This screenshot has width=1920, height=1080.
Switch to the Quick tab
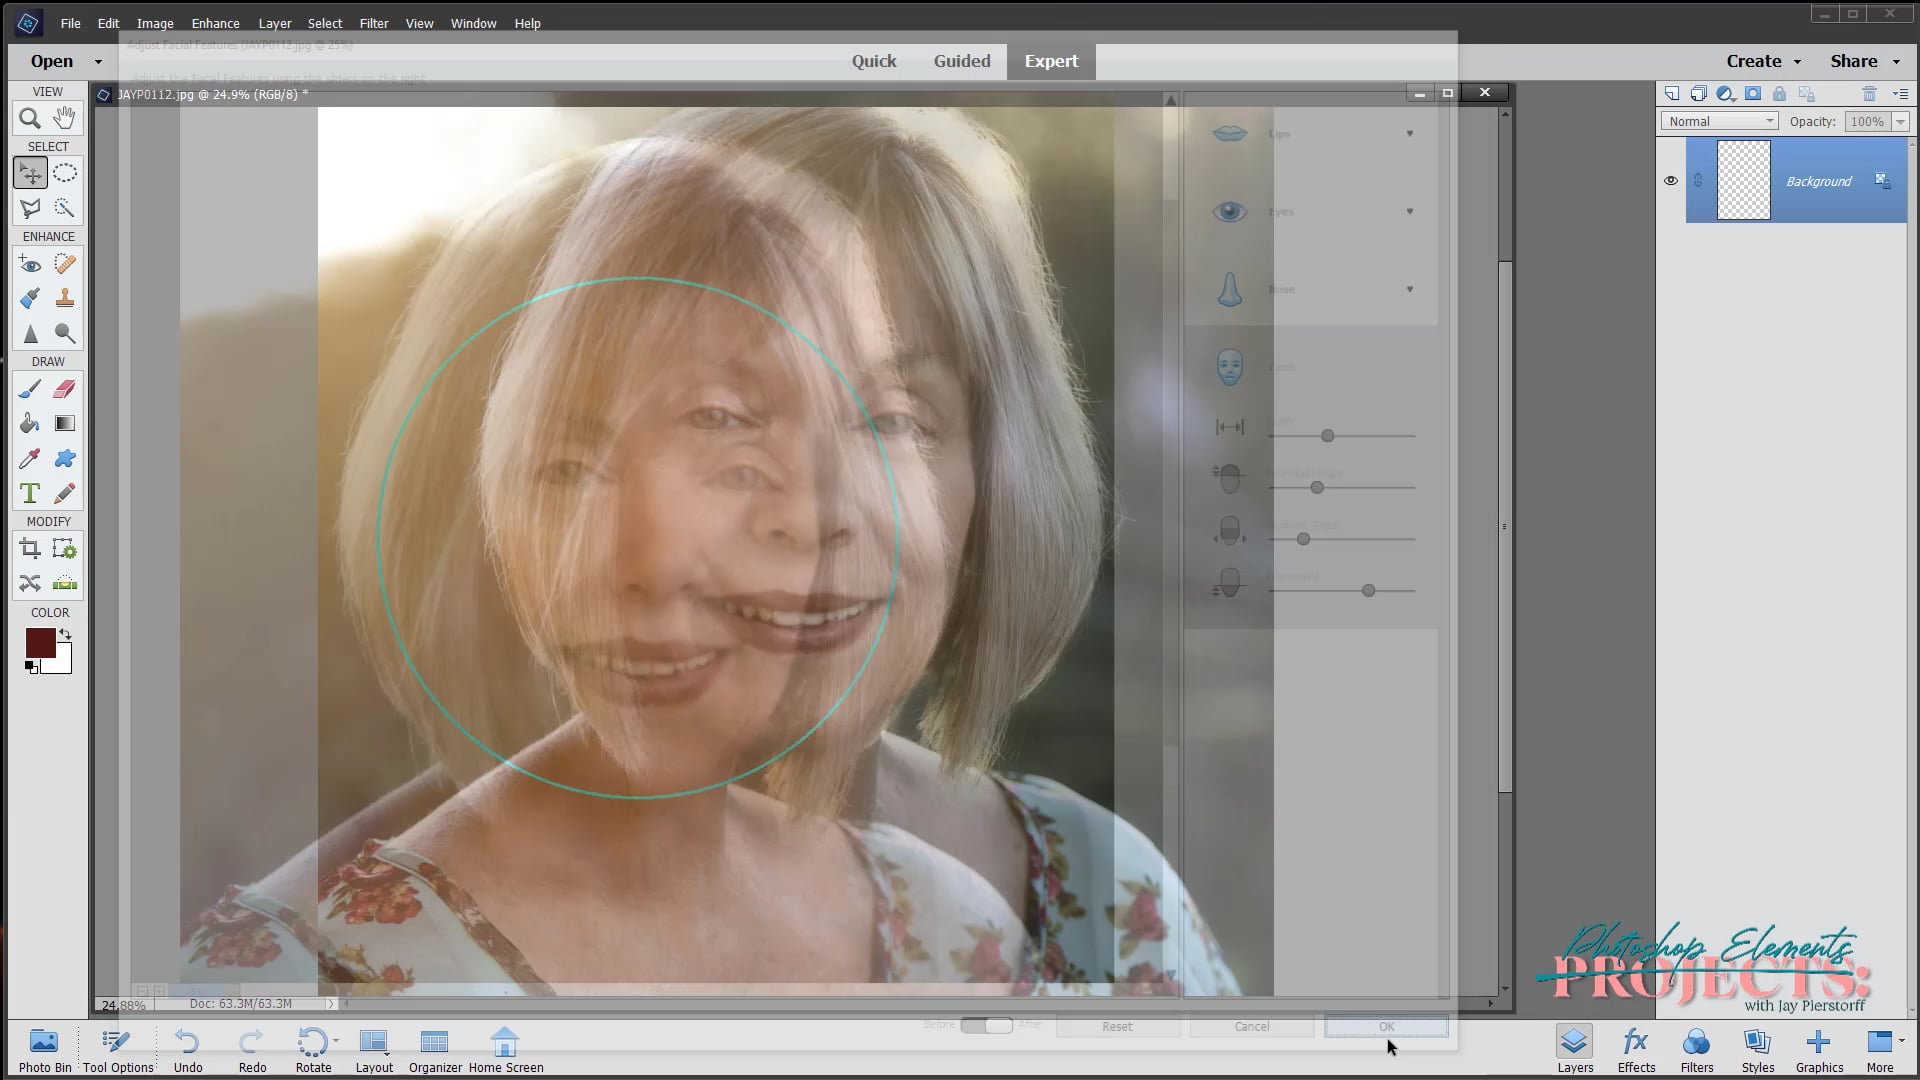coord(874,61)
